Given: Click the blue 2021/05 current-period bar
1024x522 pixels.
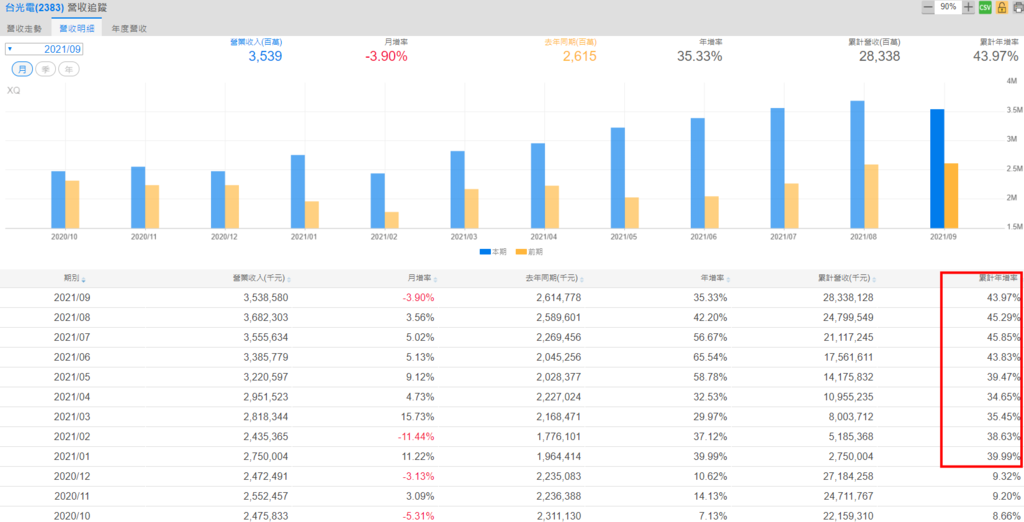Looking at the screenshot, I should tap(618, 178).
